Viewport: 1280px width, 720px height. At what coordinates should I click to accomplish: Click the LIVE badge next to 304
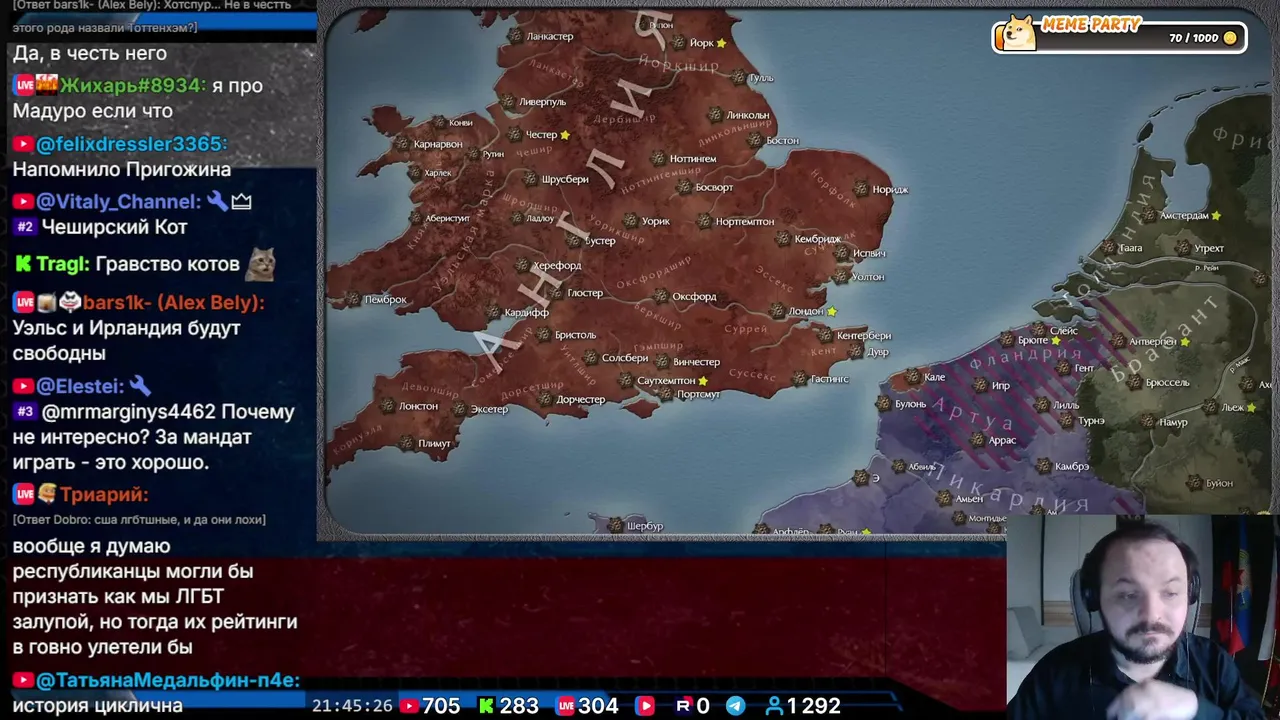(x=566, y=706)
